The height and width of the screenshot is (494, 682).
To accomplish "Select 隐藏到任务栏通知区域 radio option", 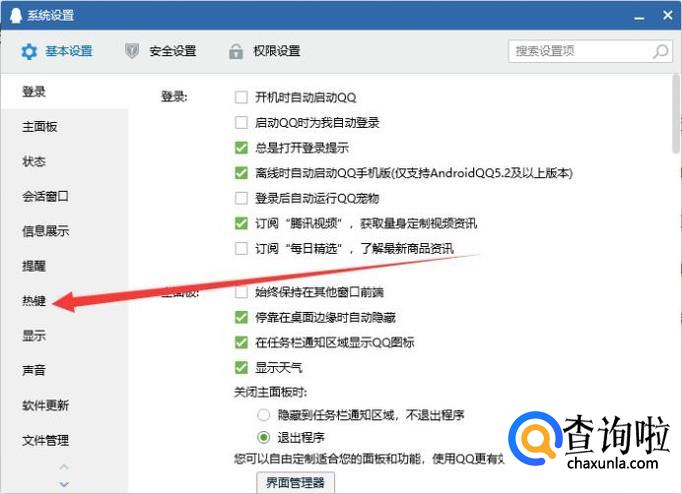I will pos(264,414).
